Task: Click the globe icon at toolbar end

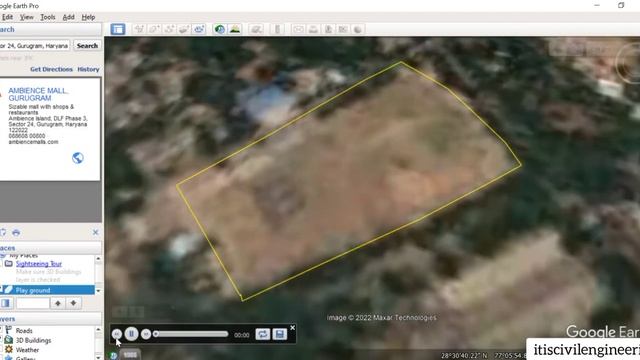Action: click(x=358, y=29)
